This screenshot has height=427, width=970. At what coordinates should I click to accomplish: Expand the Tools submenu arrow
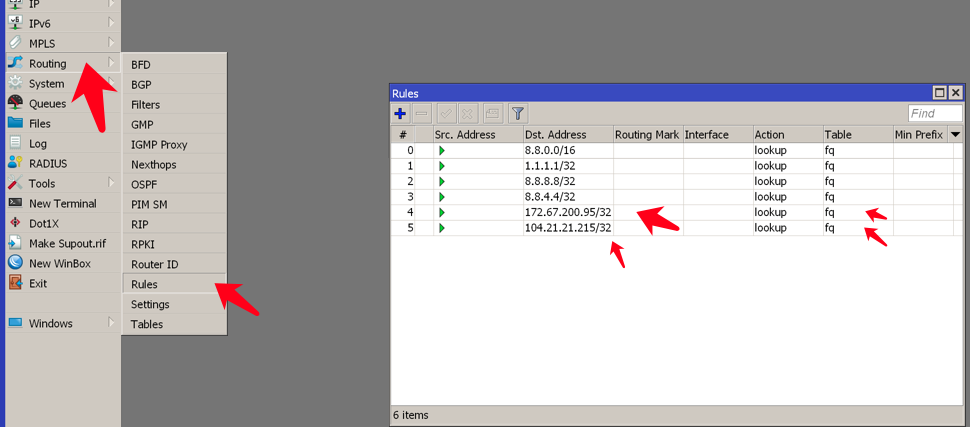111,182
